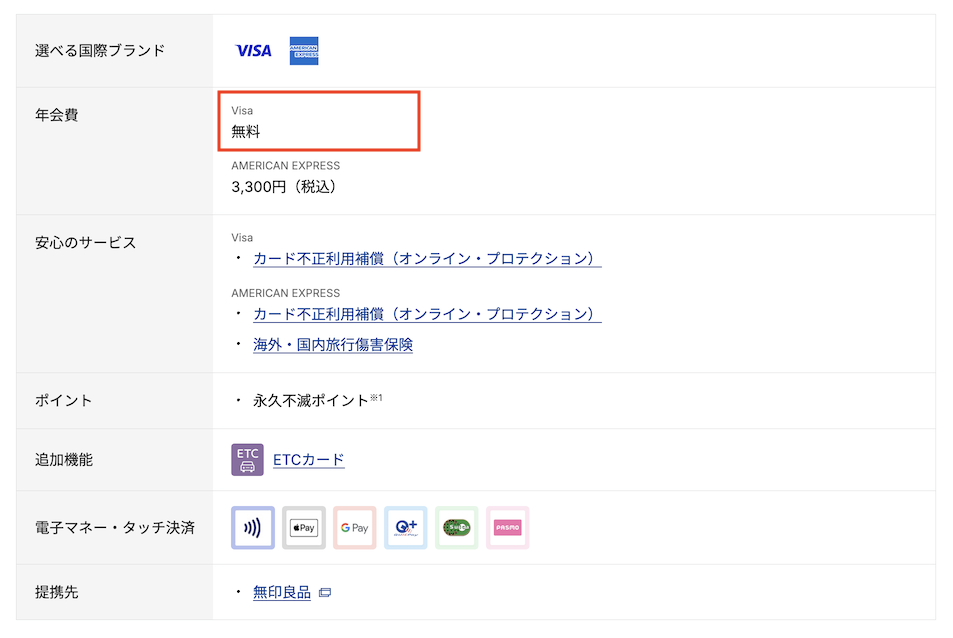Open the 無印良品 partner link
Screen dimensions: 953x638
point(282,592)
